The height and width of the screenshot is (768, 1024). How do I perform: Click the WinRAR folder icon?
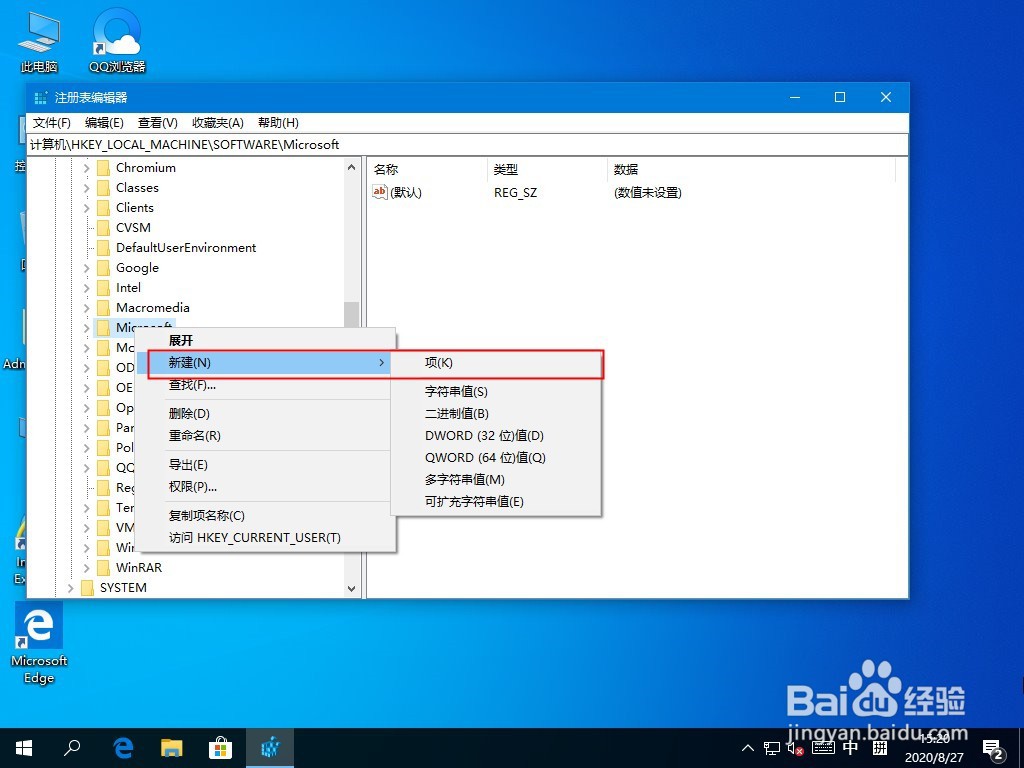[103, 568]
